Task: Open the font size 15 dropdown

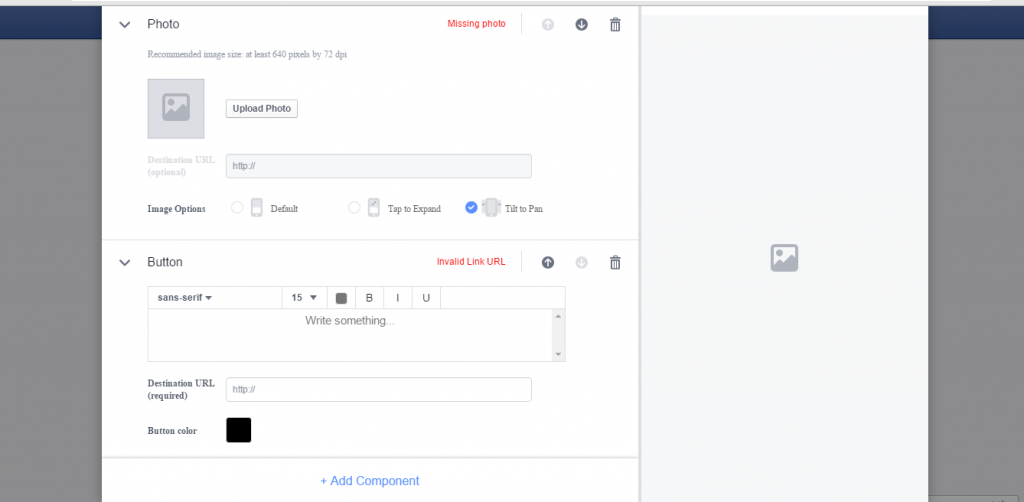Action: click(x=304, y=298)
